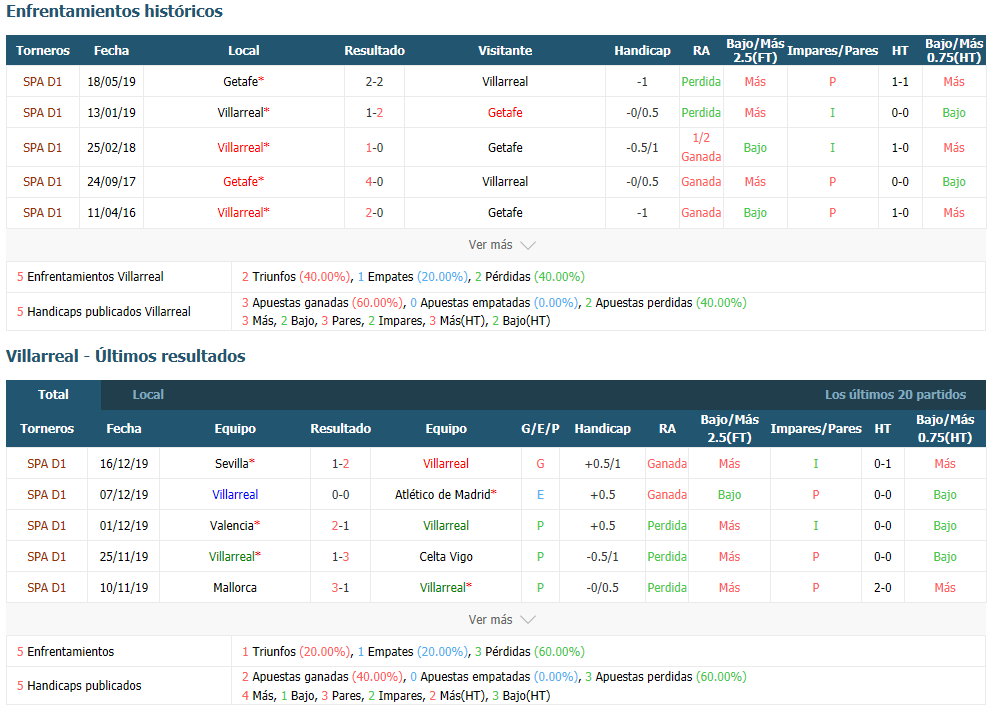Click the Impares/Pares header in results table
The image size is (998, 711).
816,428
